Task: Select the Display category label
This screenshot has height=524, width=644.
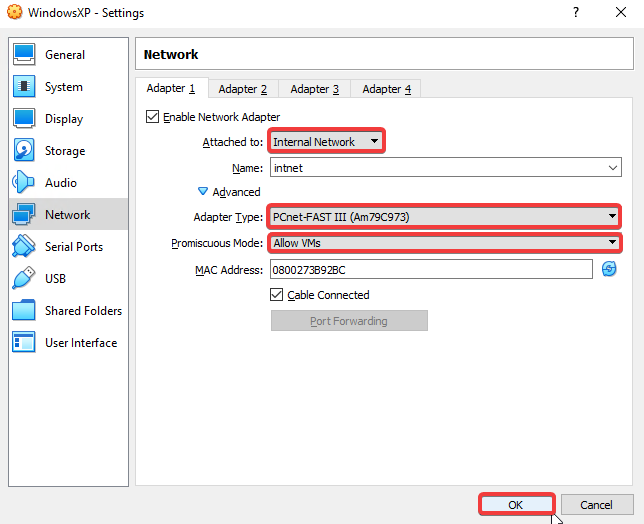Action: pyautogui.click(x=64, y=119)
